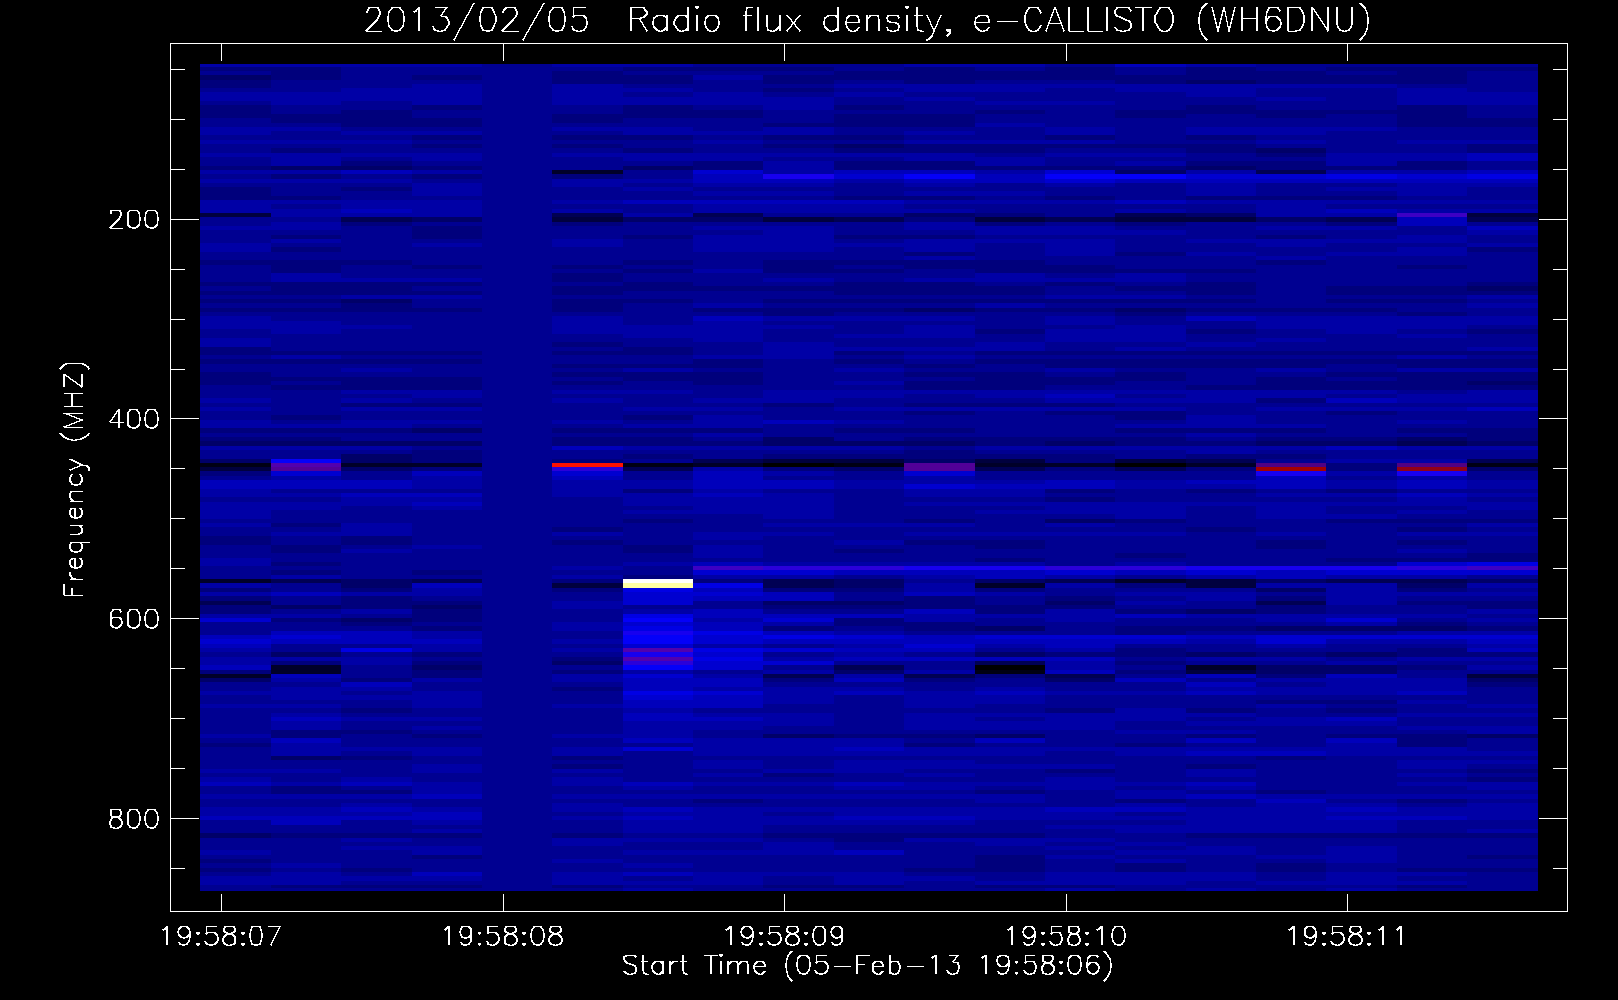
Task: Click the 'Start Time (05-Feb-13 19:58:06)' label
Action: (867, 965)
